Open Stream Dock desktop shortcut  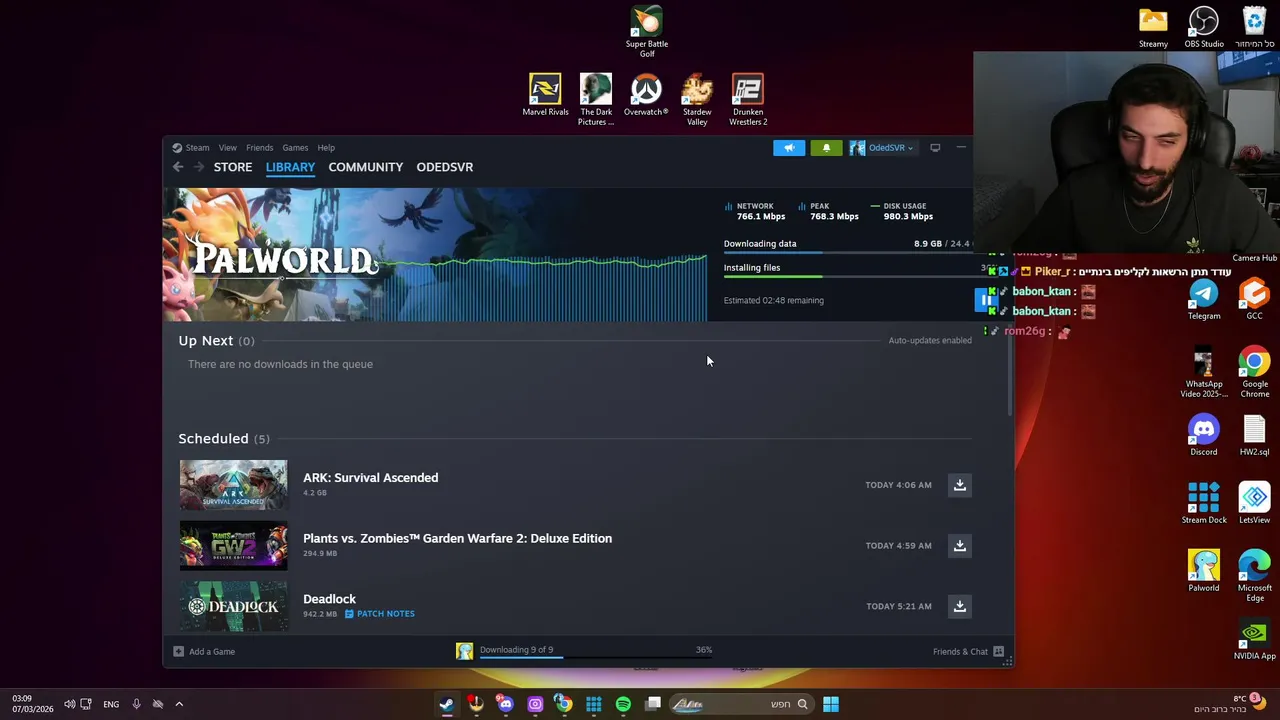(1204, 504)
